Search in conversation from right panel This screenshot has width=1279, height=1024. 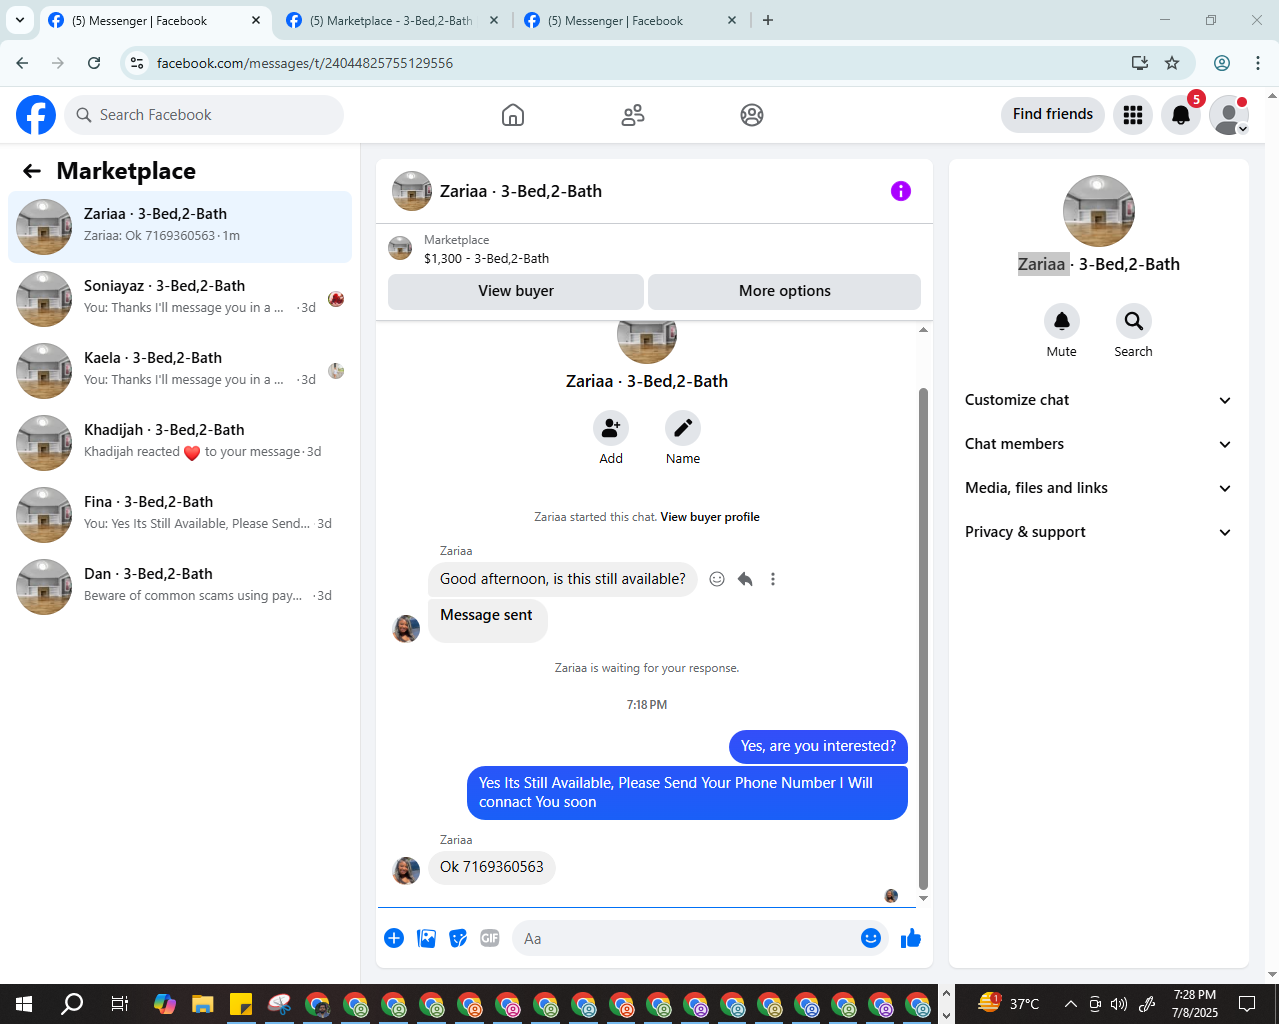[x=1134, y=321]
